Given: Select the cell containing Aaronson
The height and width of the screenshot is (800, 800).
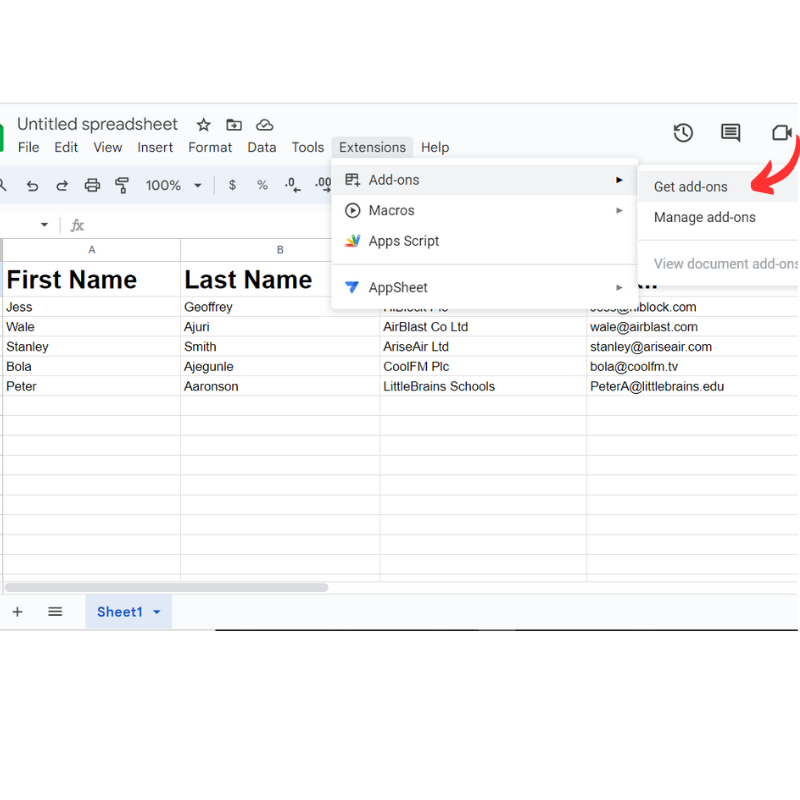Looking at the screenshot, I should (x=280, y=387).
